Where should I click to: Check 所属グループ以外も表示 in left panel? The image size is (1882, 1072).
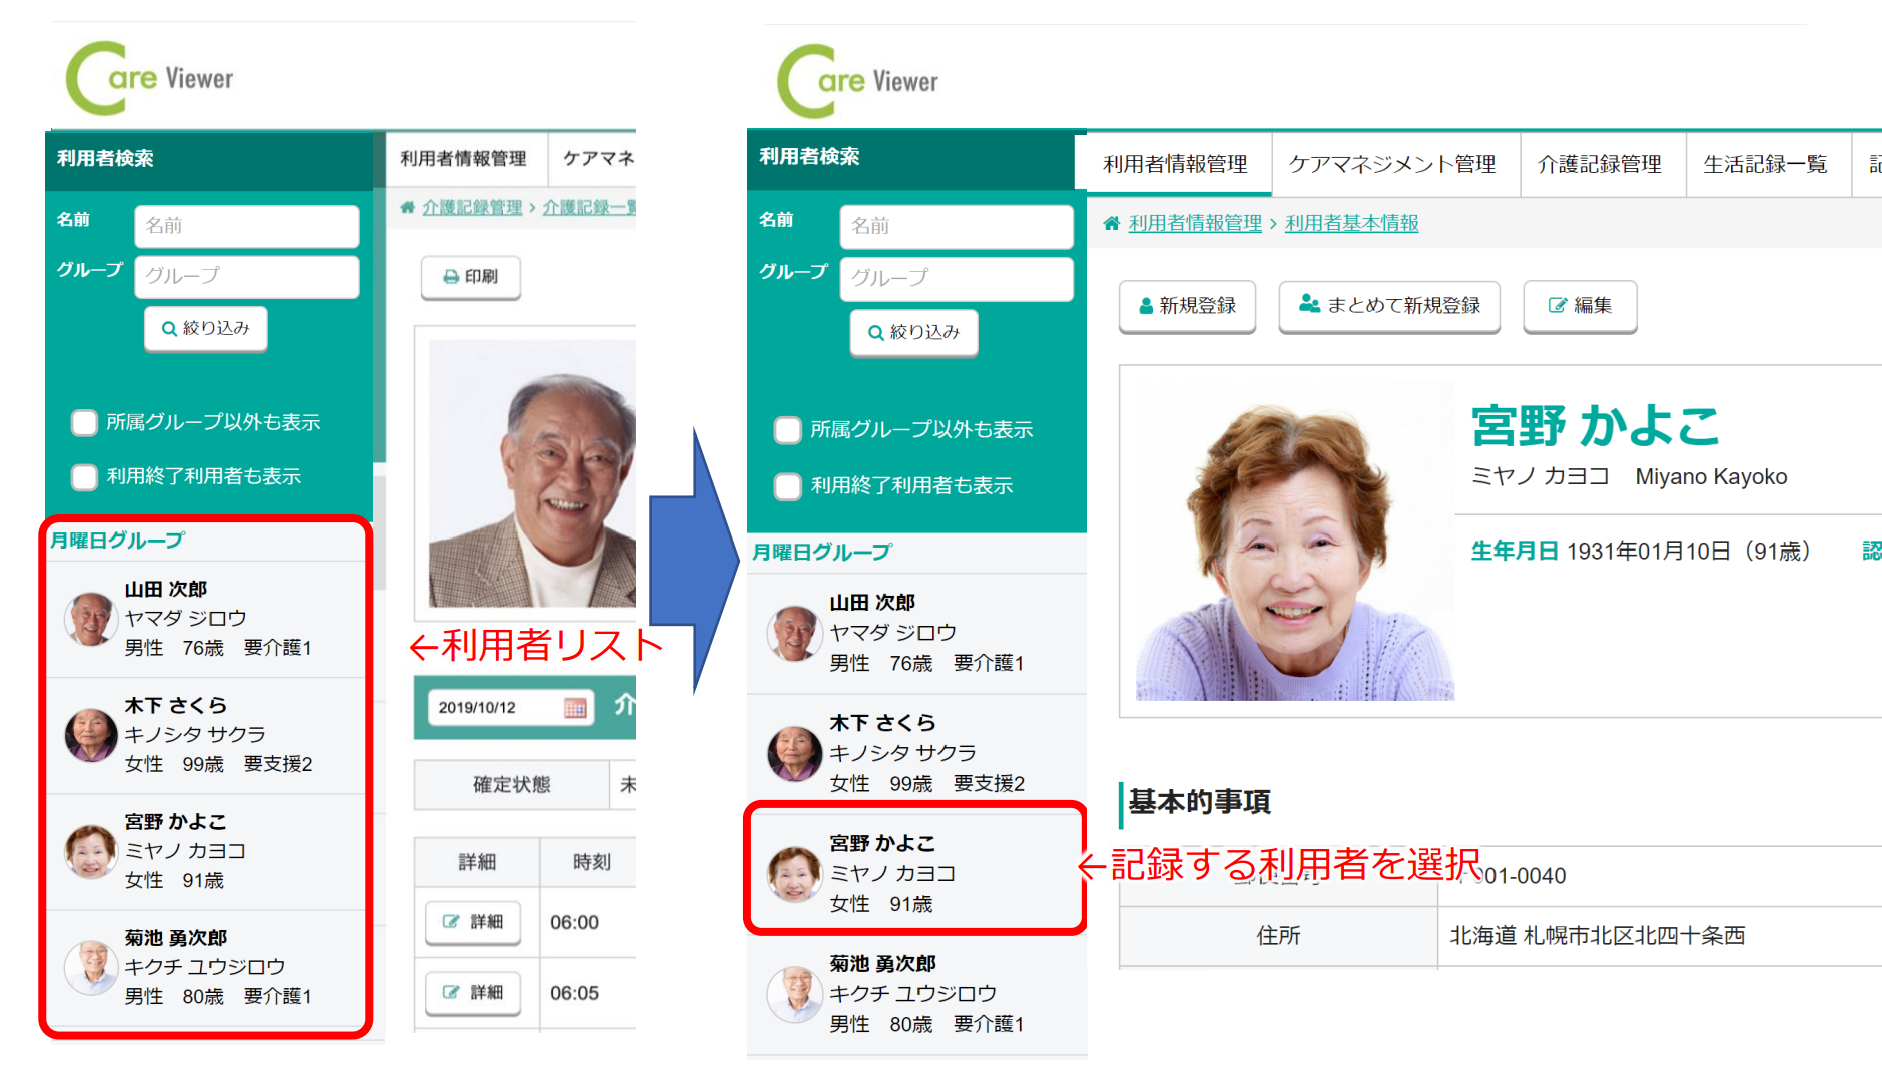coord(84,422)
